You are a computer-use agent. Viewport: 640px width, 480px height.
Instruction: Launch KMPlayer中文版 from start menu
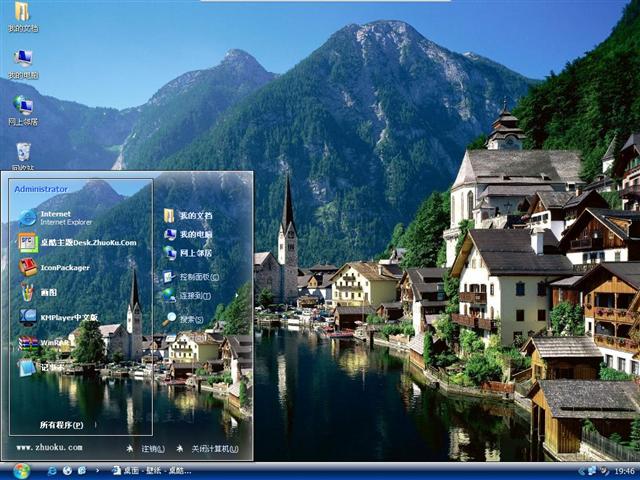click(x=58, y=317)
